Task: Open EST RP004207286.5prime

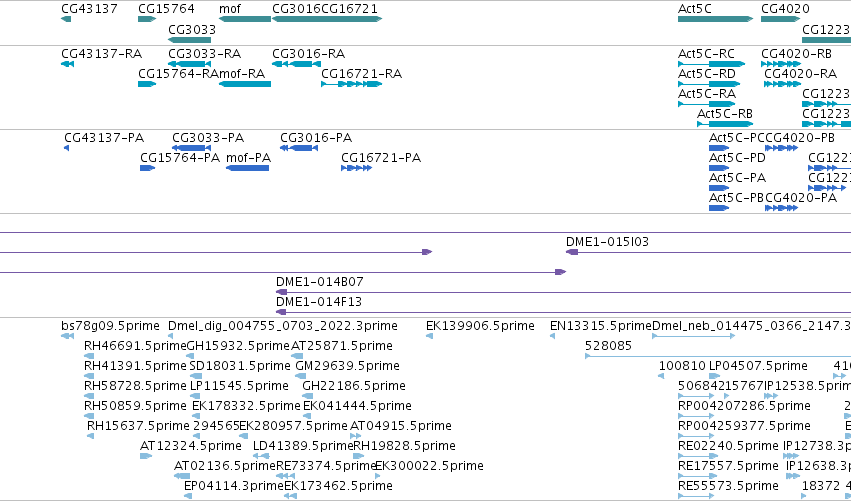Action: [x=696, y=417]
